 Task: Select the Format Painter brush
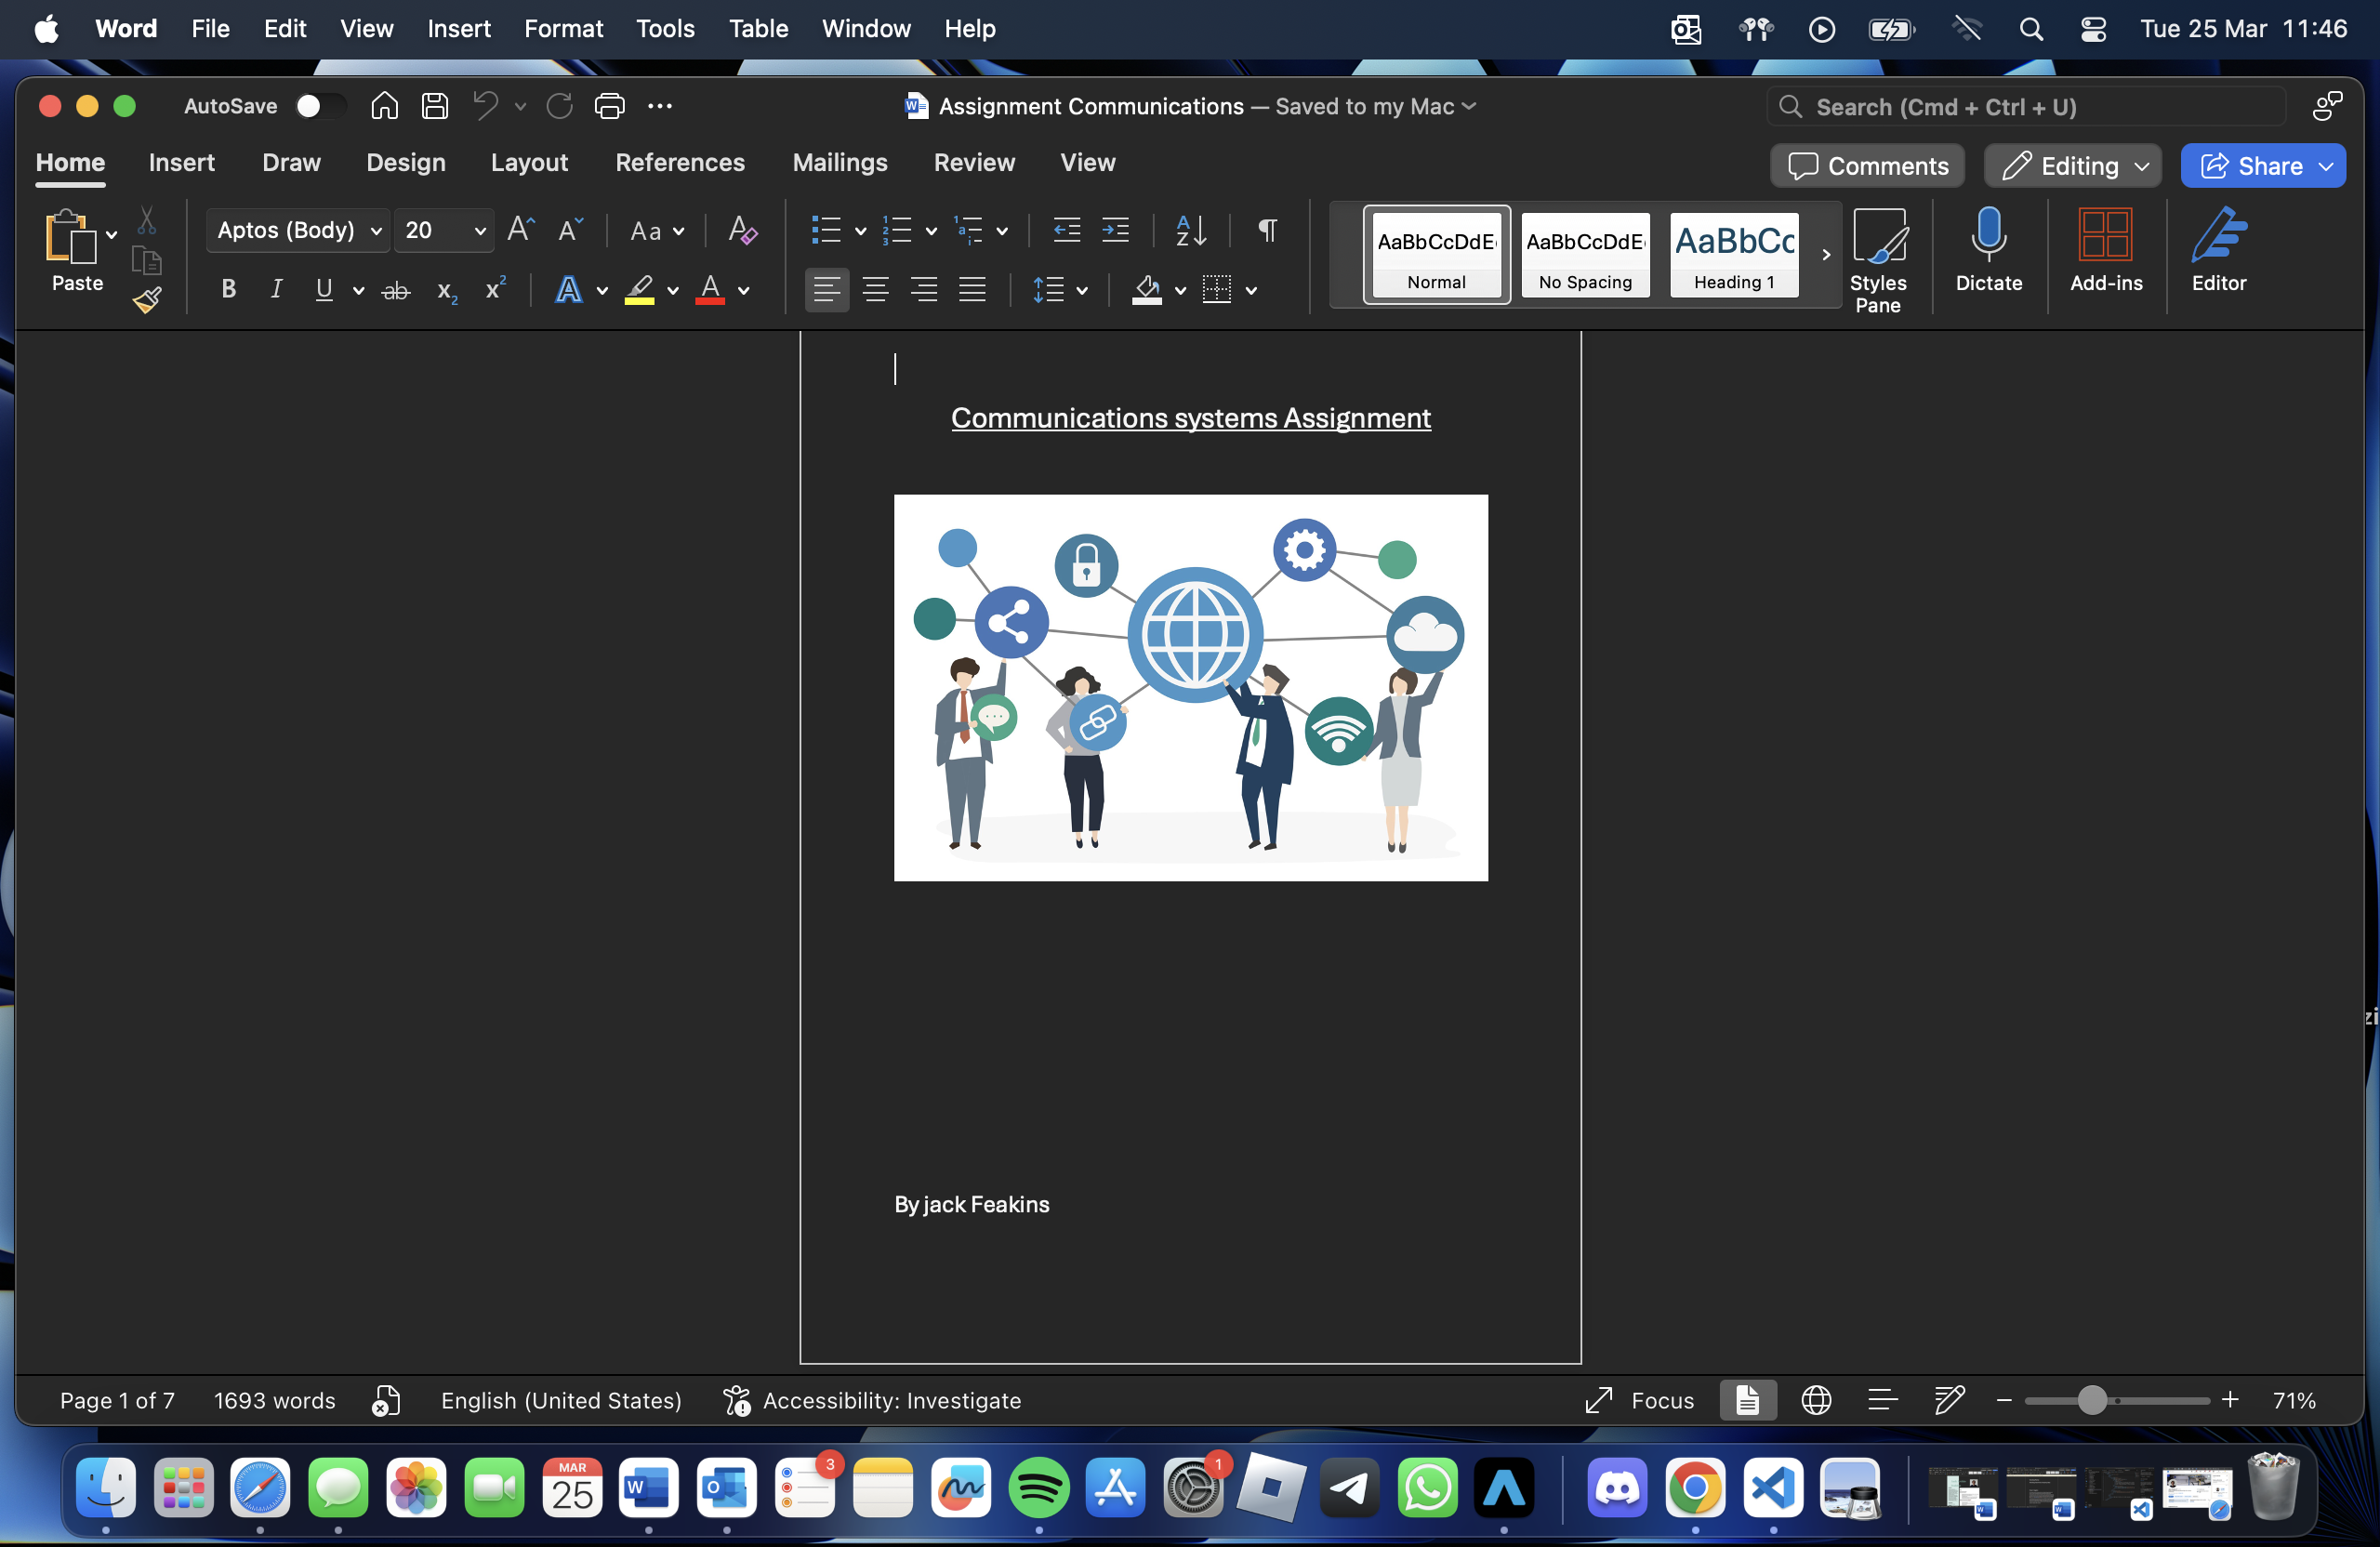click(147, 299)
